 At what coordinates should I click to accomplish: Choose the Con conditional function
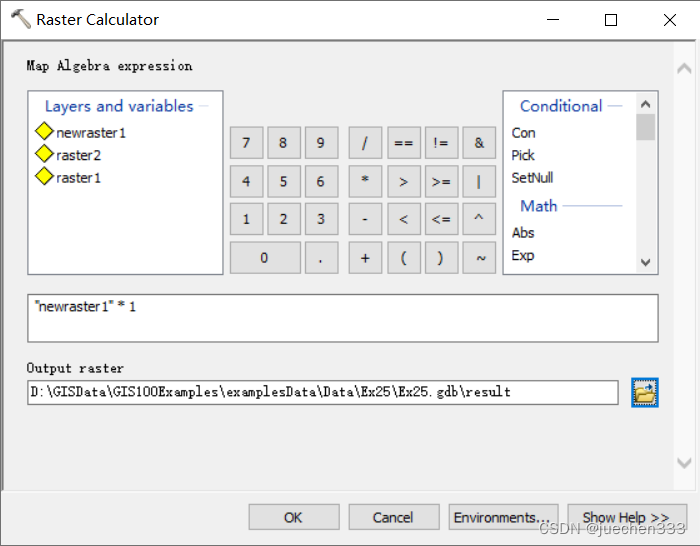click(x=523, y=133)
